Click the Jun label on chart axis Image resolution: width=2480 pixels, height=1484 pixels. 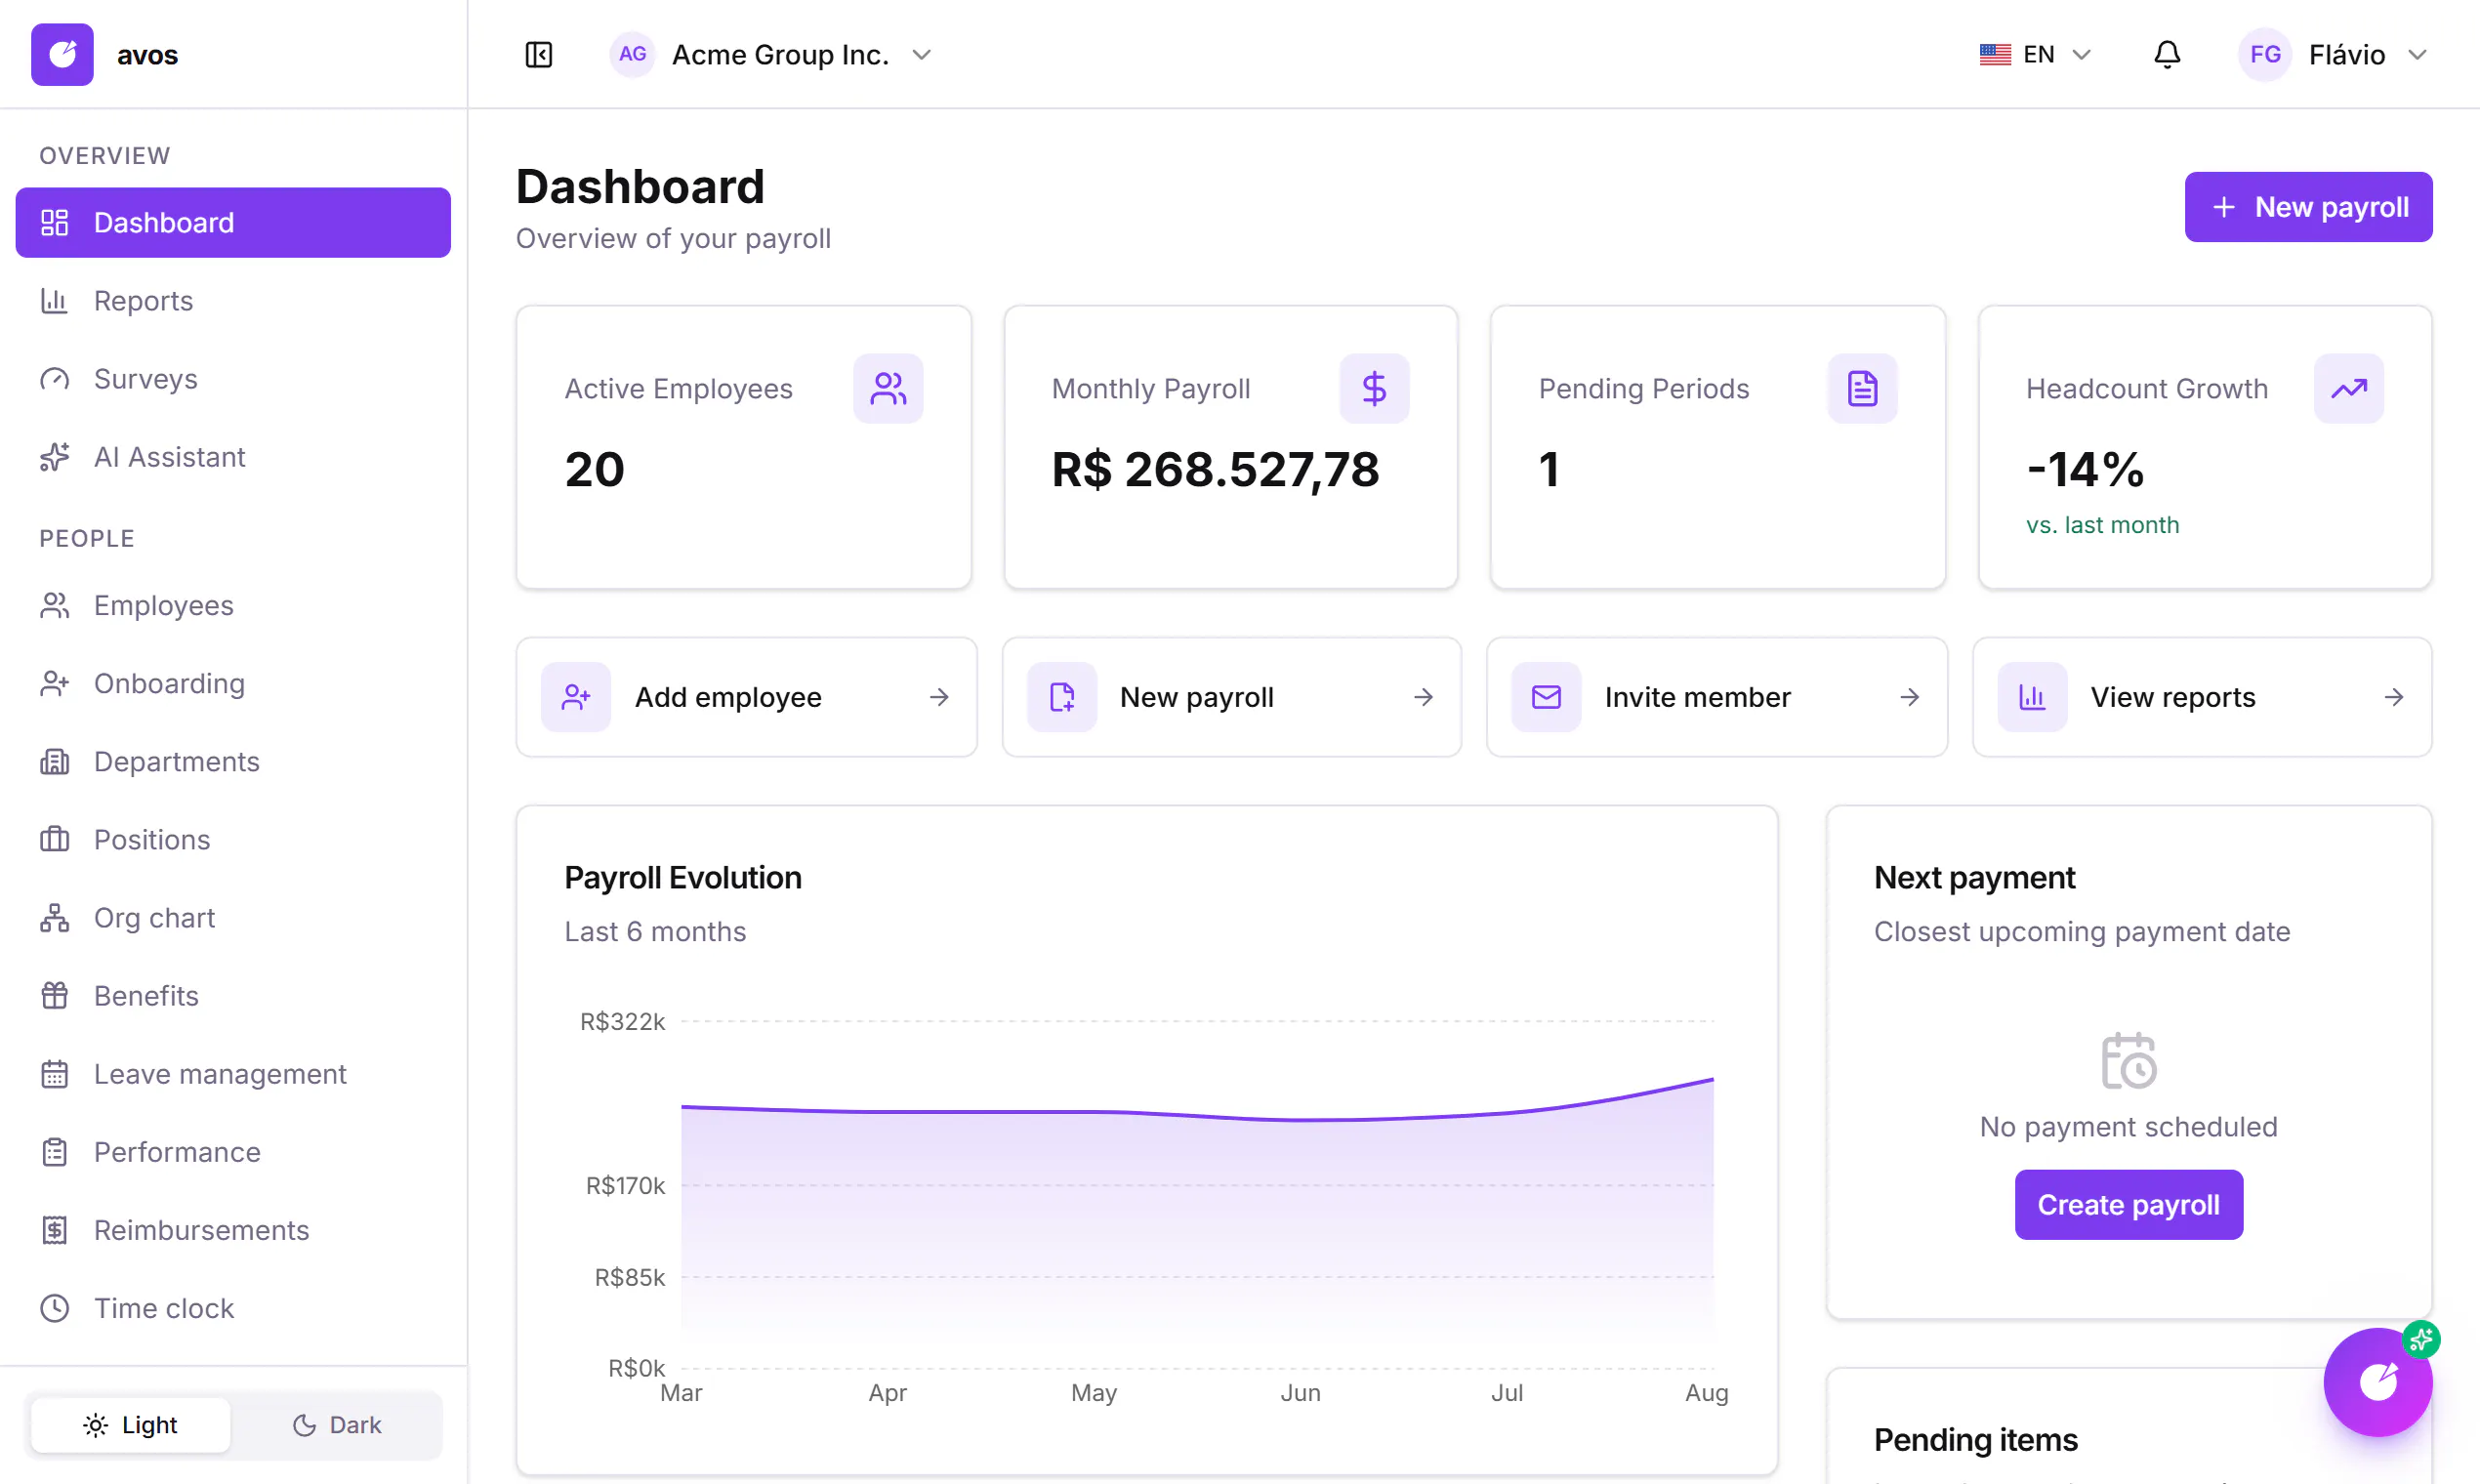point(1300,1392)
